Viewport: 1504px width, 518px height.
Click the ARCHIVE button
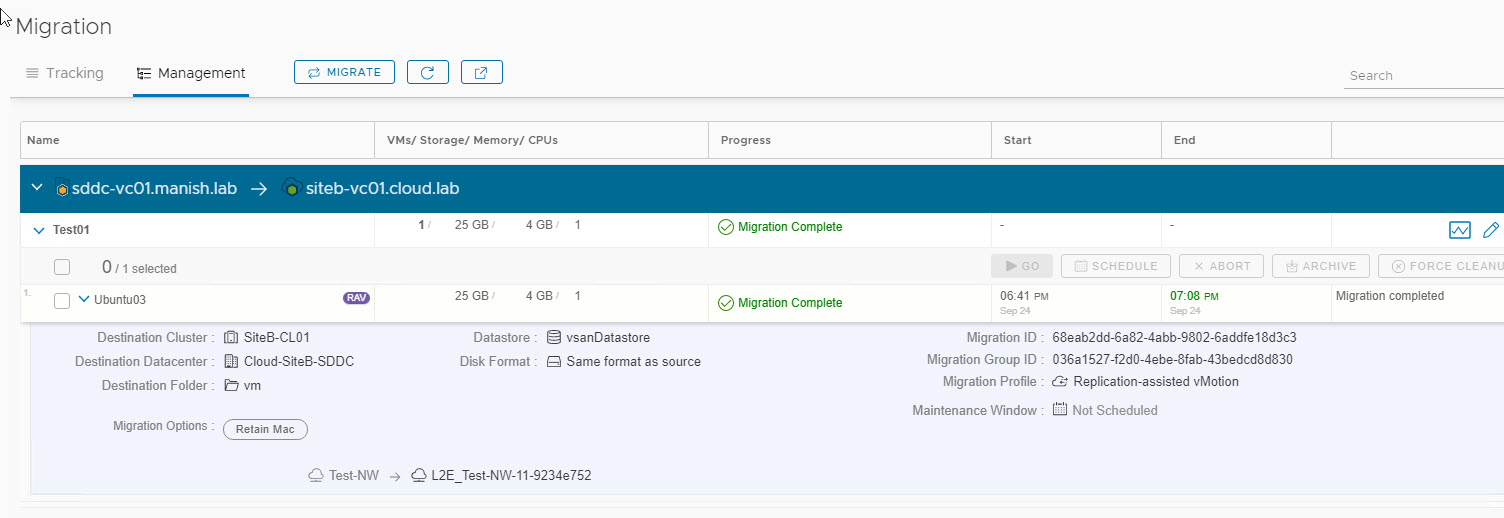[1319, 266]
